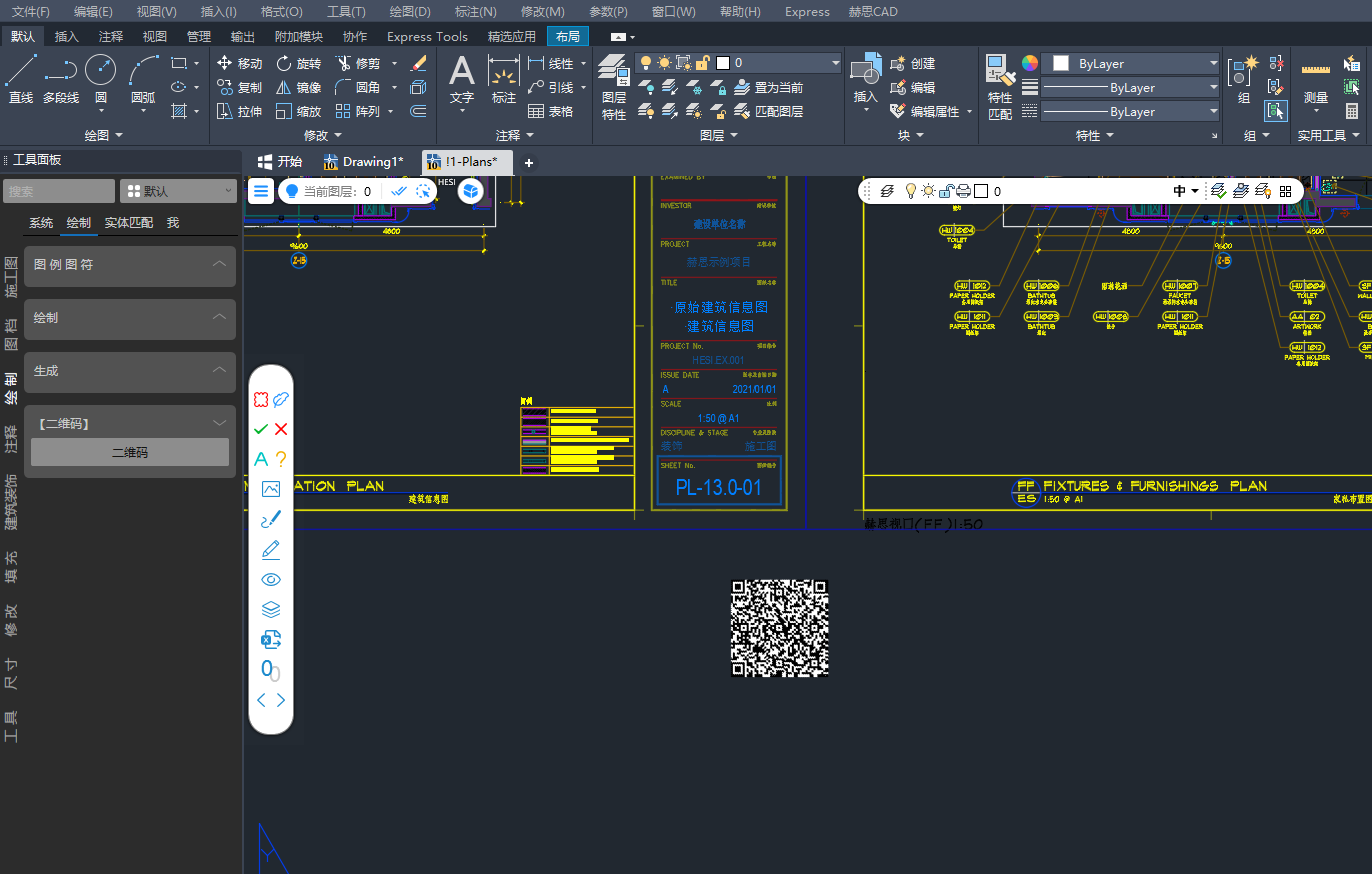Activate the 移动 move command
This screenshot has width=1372, height=874.
(240, 63)
